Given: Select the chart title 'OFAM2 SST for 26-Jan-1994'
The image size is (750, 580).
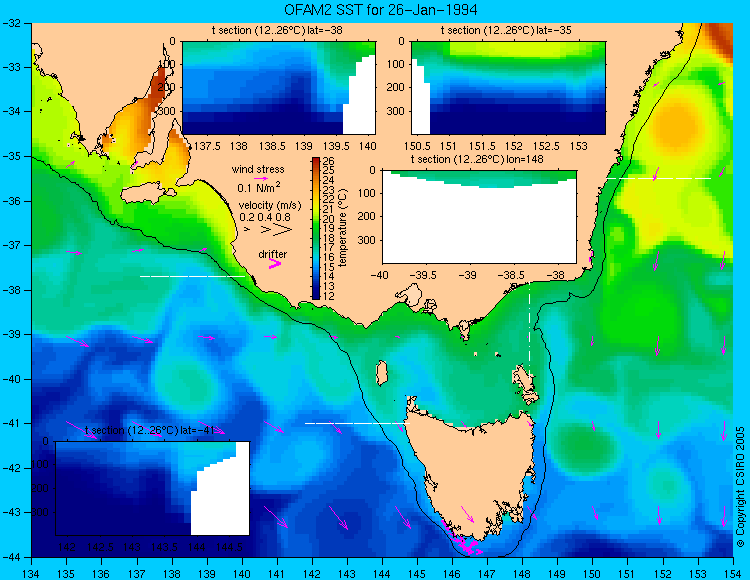Looking at the screenshot, I should coord(380,10).
